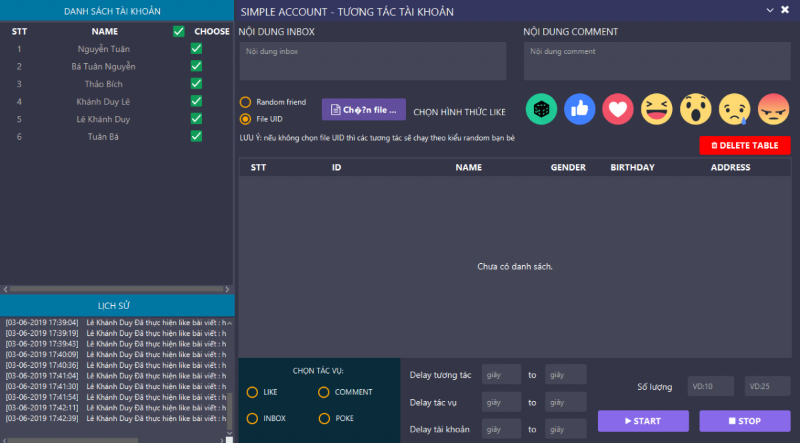Select the Random friend radio option
The width and height of the screenshot is (800, 443).
(245, 102)
